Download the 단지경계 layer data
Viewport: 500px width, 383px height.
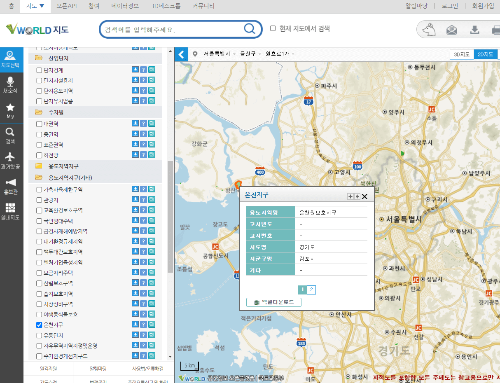[x=135, y=70]
